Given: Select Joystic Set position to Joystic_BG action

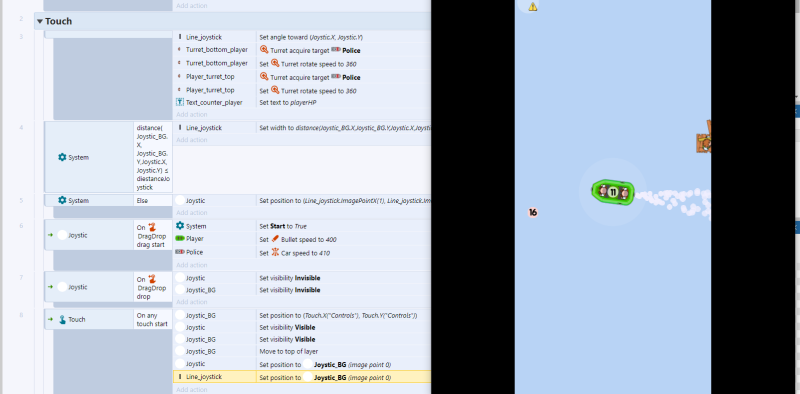Looking at the screenshot, I should coord(325,364).
